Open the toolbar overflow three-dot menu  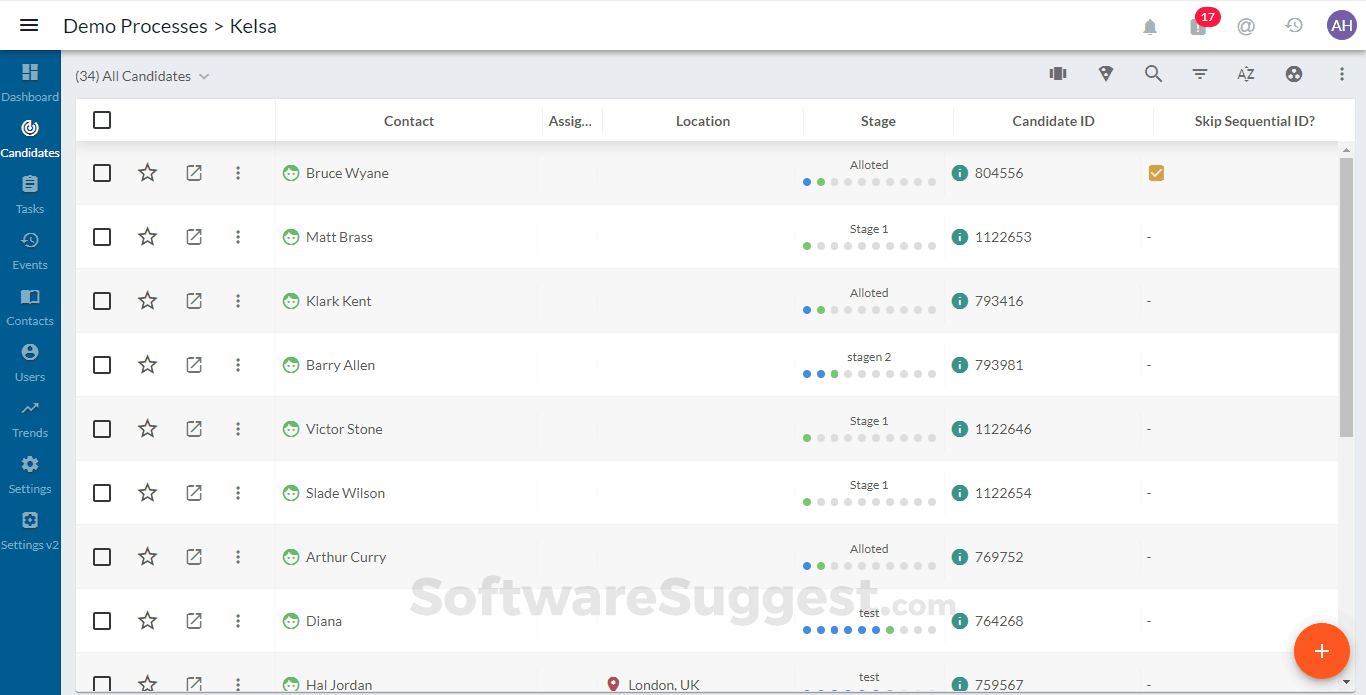1342,74
